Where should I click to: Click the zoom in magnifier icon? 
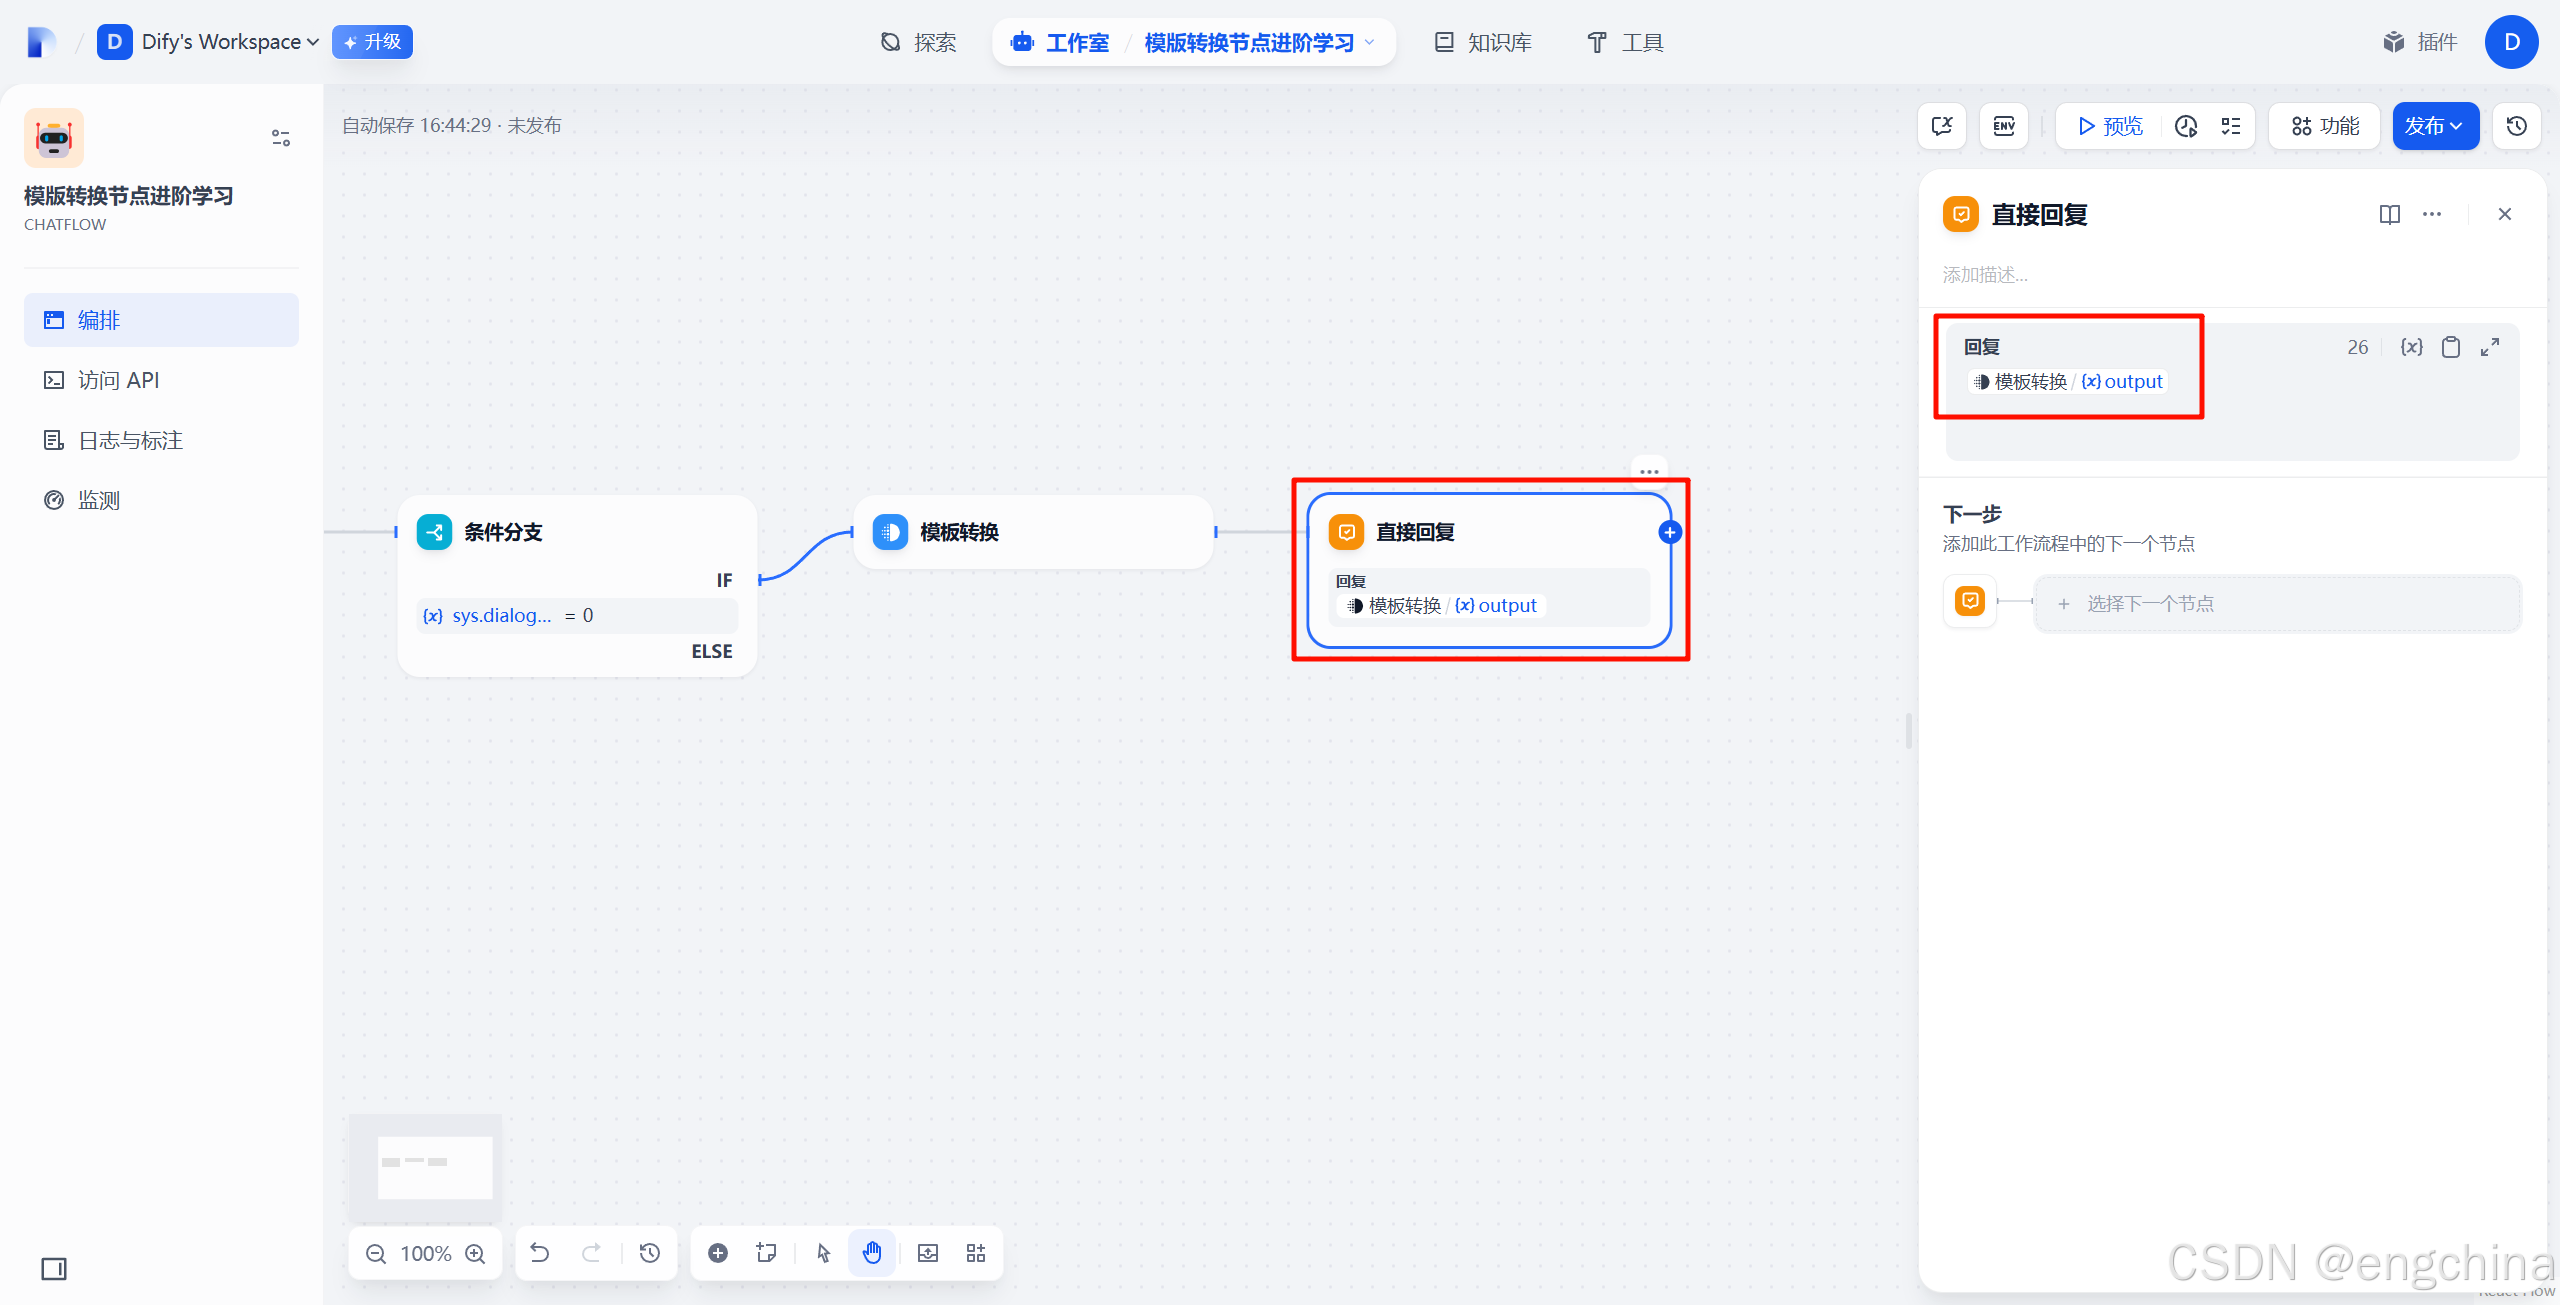click(x=476, y=1254)
